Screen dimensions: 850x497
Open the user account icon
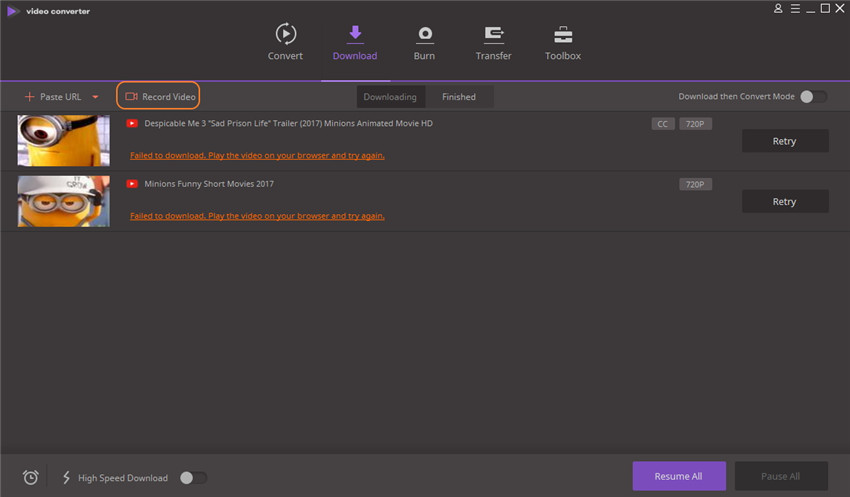pos(778,8)
